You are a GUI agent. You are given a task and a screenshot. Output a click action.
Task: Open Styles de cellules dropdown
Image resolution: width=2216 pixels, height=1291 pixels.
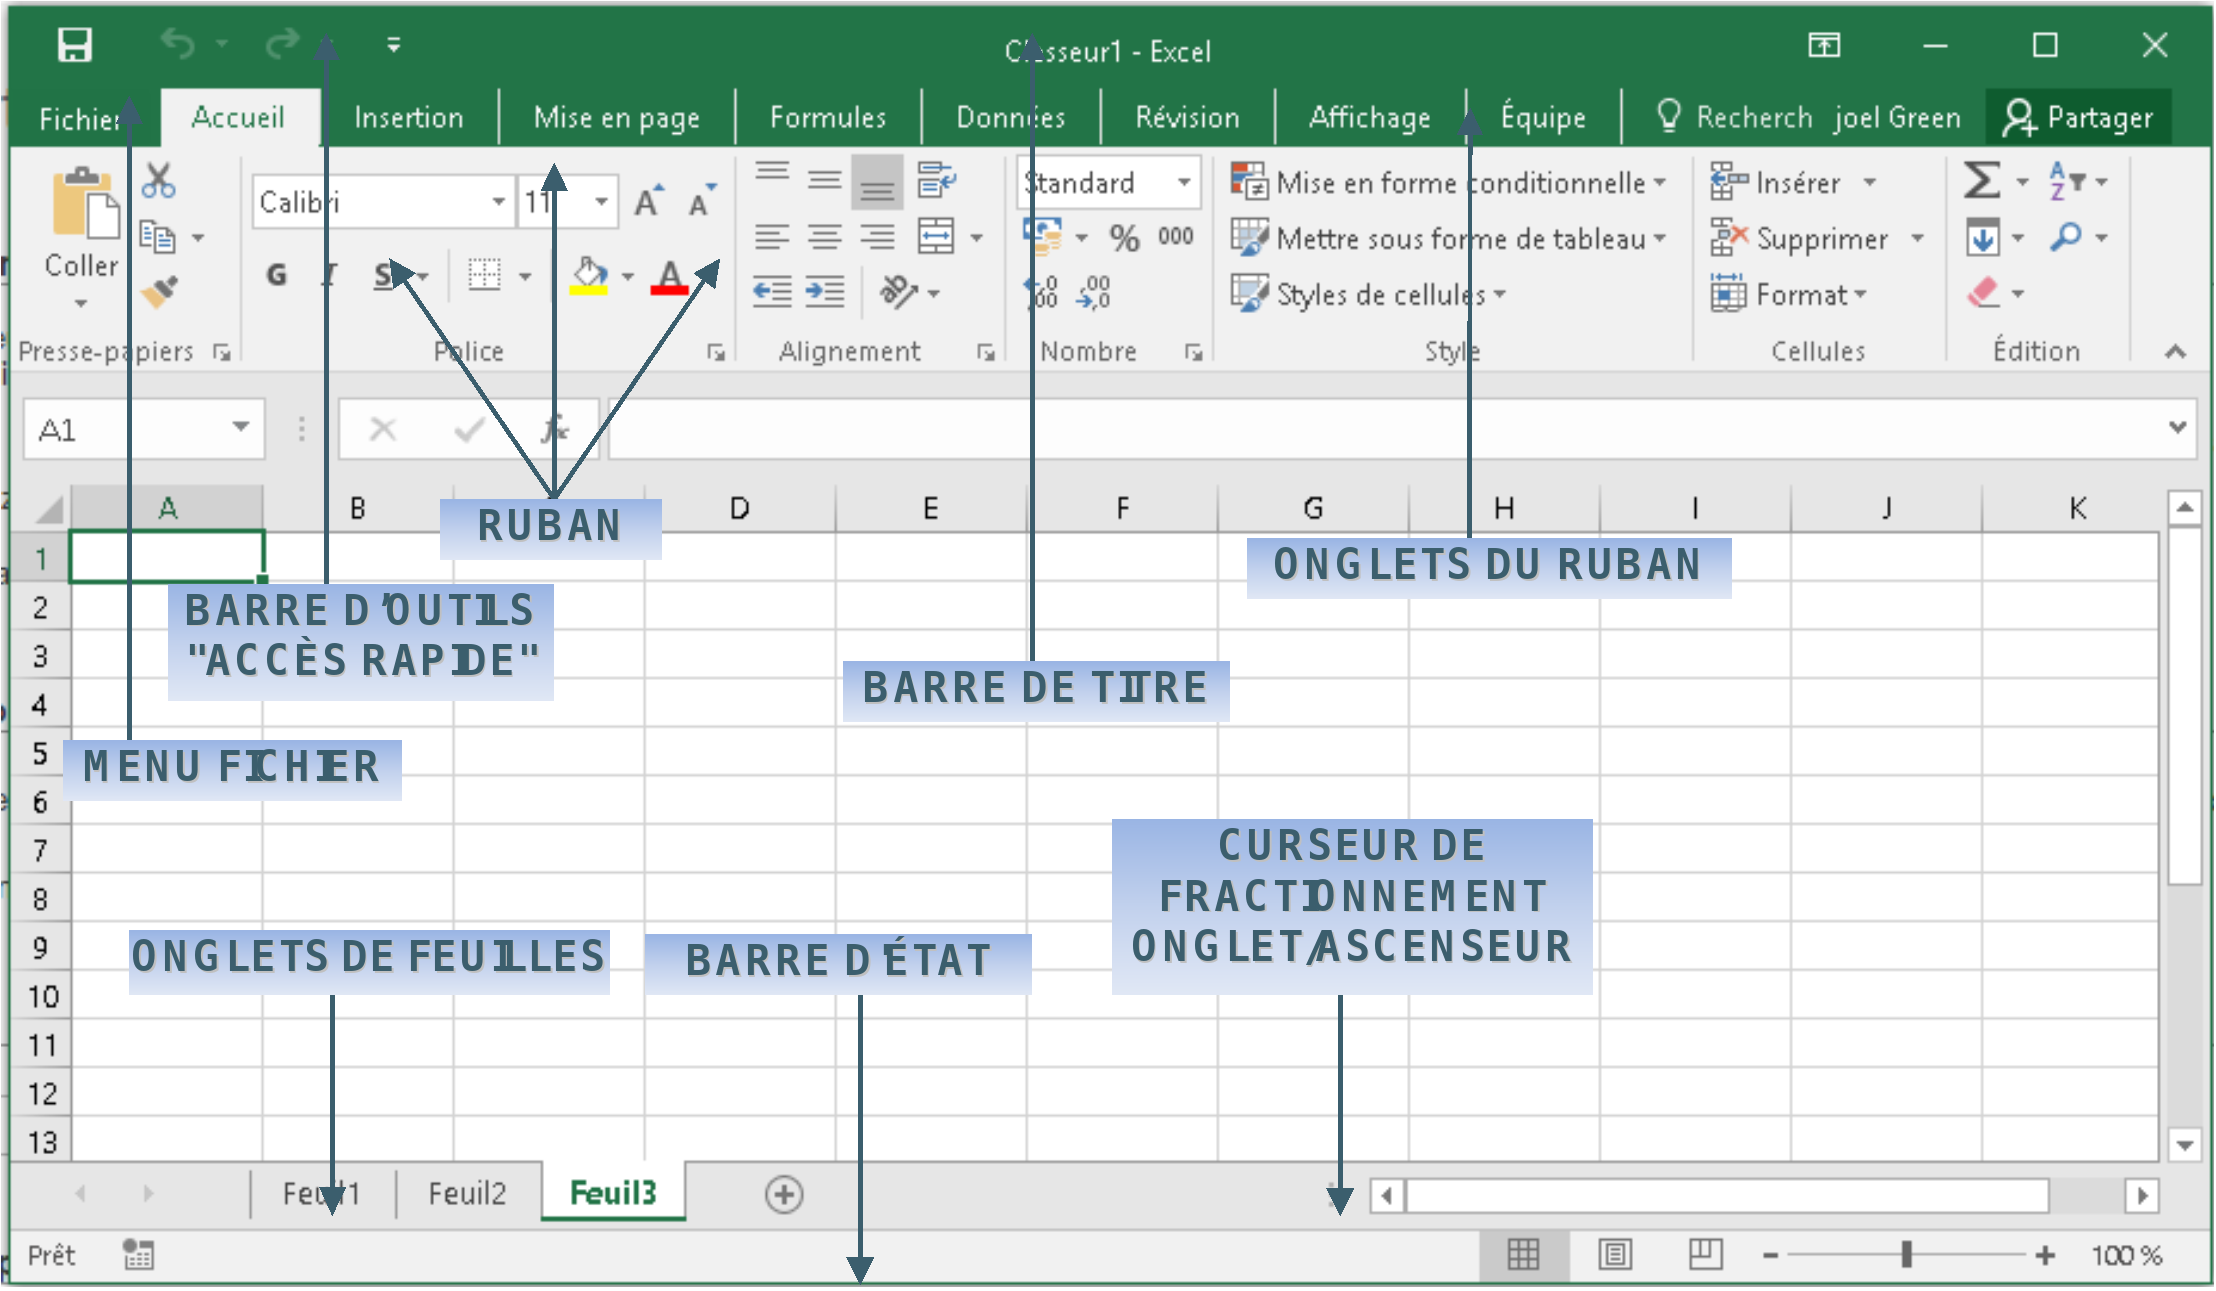(1369, 294)
